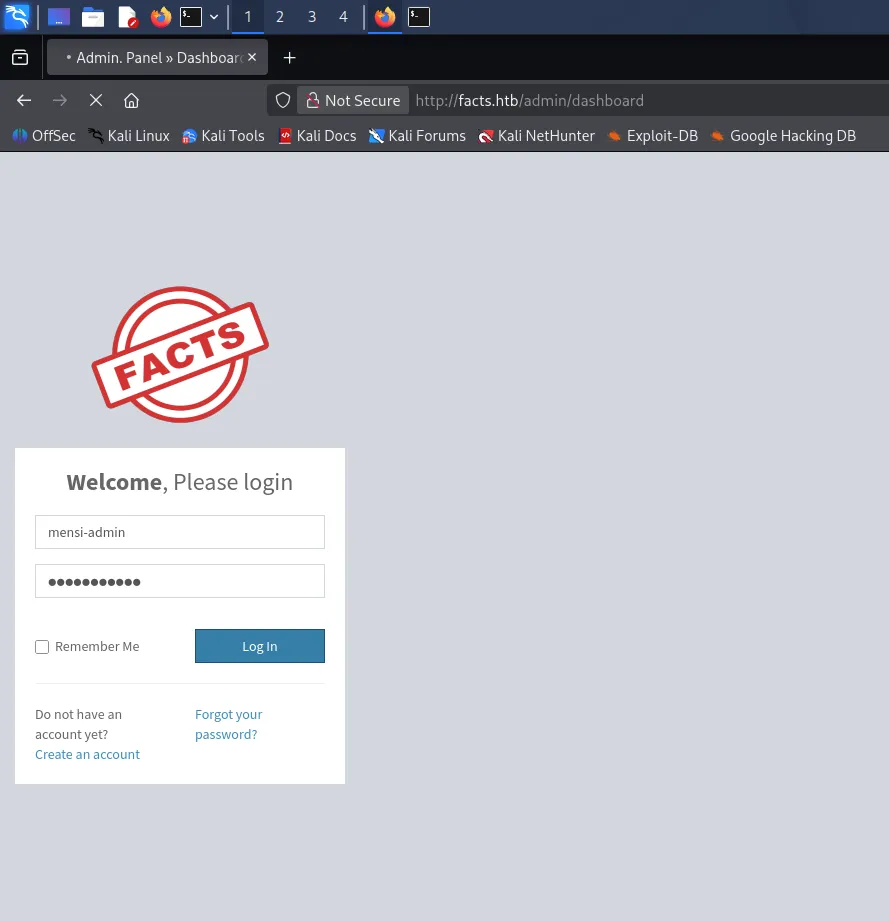Screen dimensions: 889x921
Task: Open the Kali applications menu
Action: [16, 16]
